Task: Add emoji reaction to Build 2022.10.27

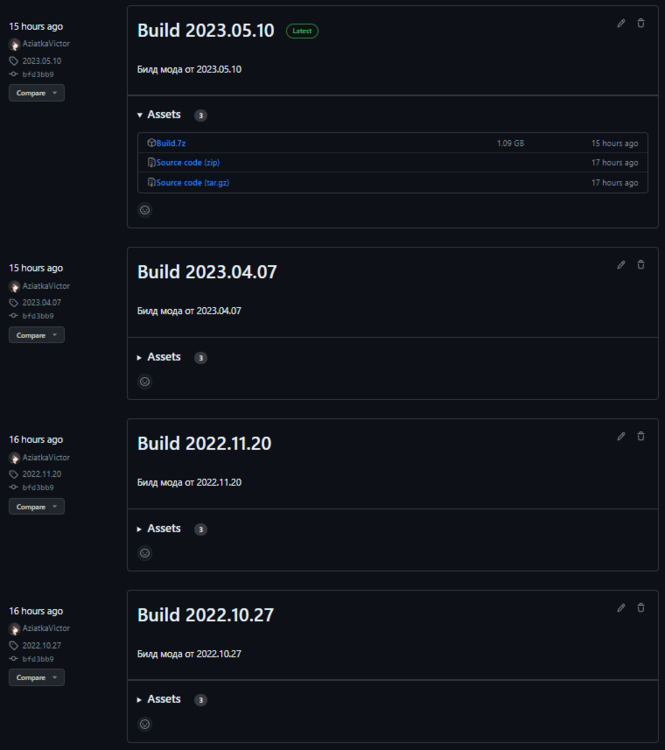Action: (145, 724)
